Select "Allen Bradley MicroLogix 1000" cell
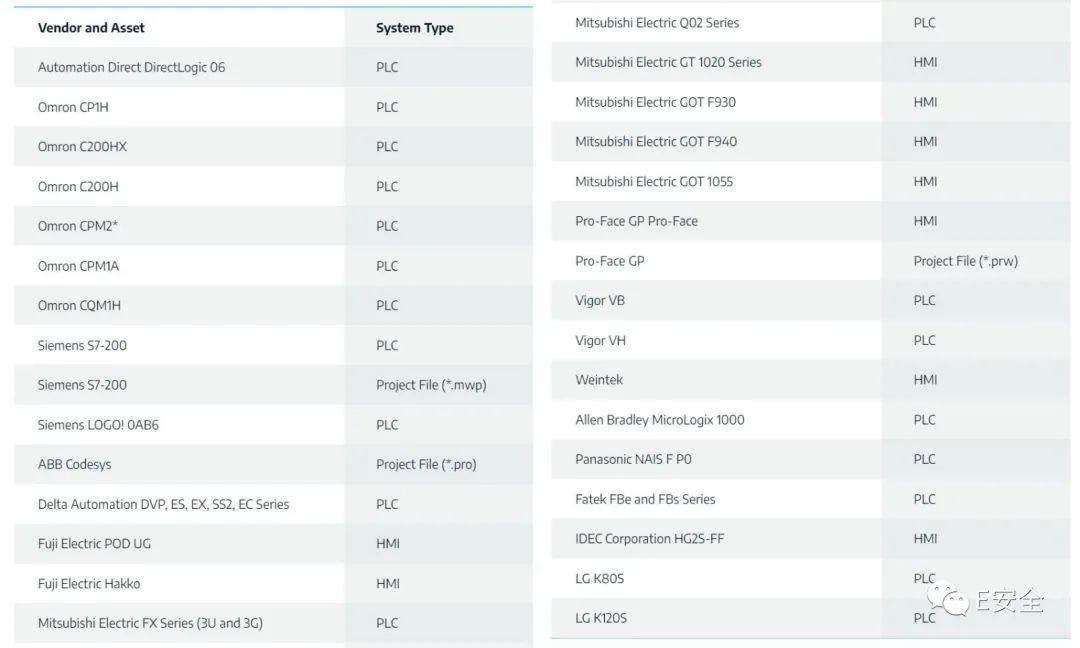1080x648 pixels. (660, 419)
